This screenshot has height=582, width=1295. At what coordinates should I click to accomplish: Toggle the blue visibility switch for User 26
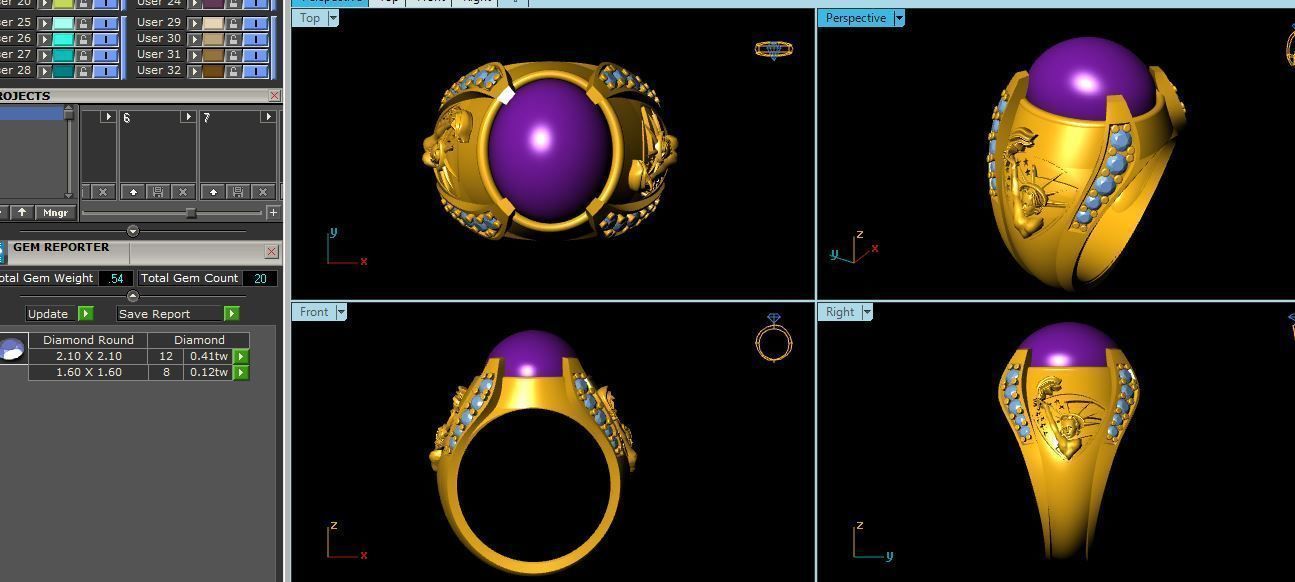[106, 39]
